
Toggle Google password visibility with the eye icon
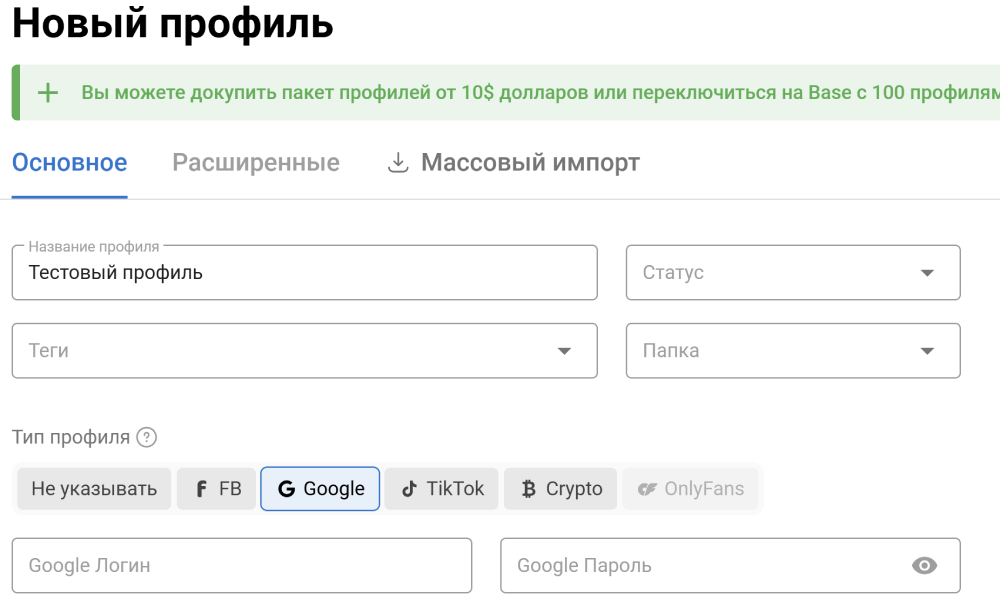coord(925,565)
